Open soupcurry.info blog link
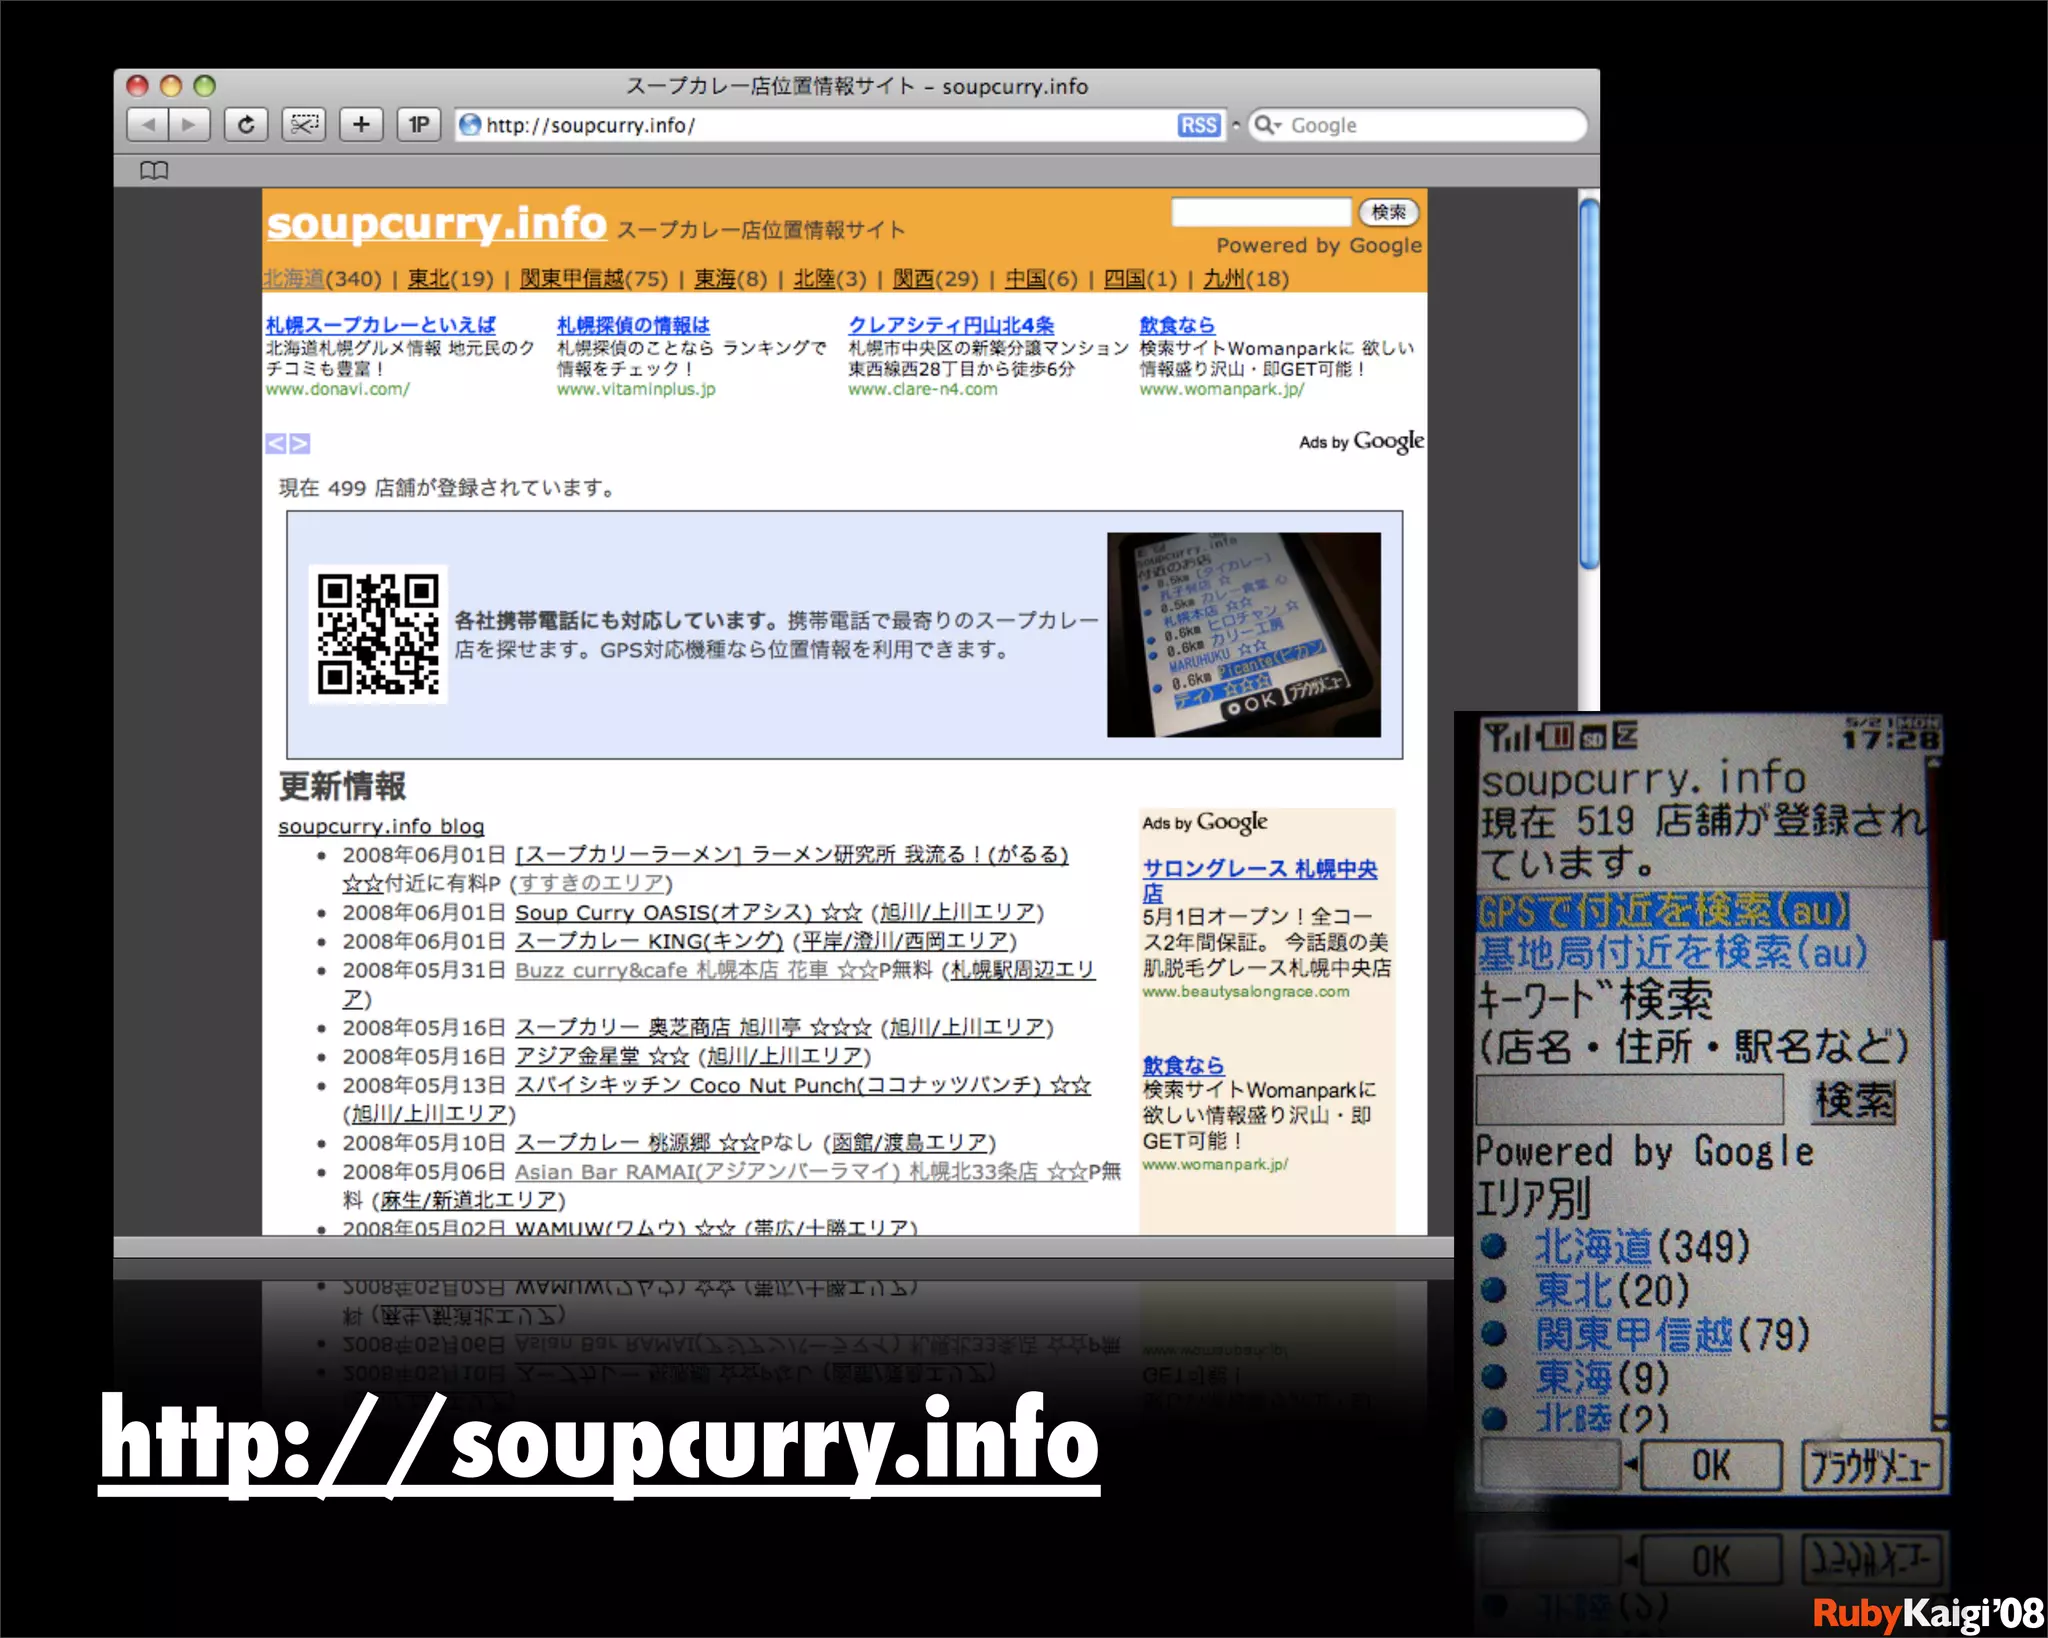 point(381,826)
